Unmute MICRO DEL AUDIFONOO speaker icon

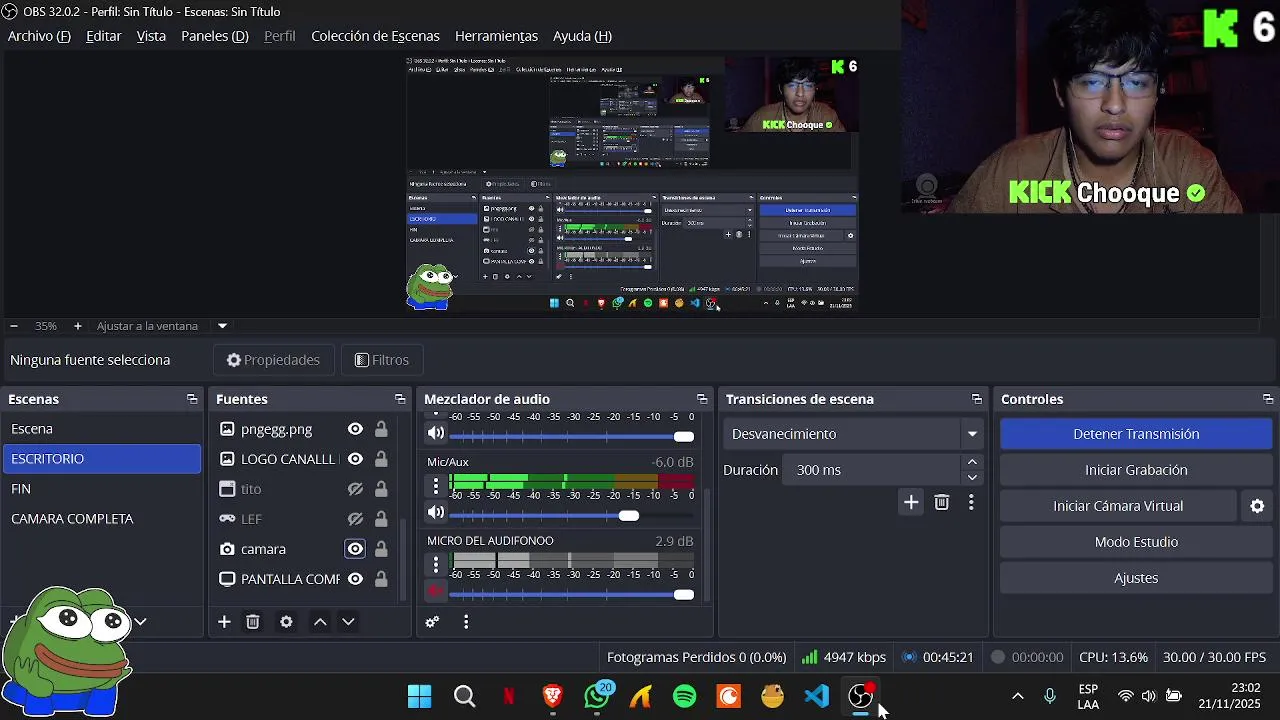click(435, 592)
